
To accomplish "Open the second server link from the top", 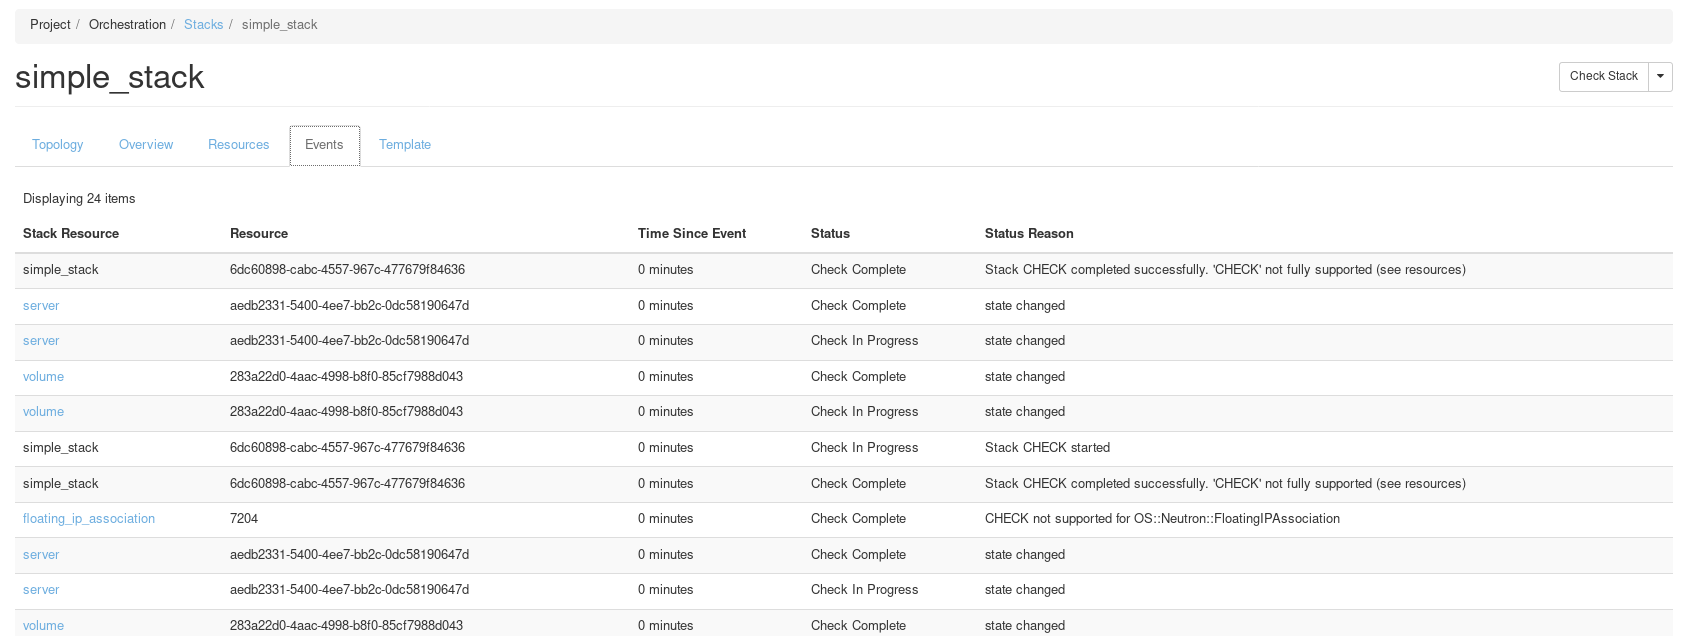I will tap(41, 341).
